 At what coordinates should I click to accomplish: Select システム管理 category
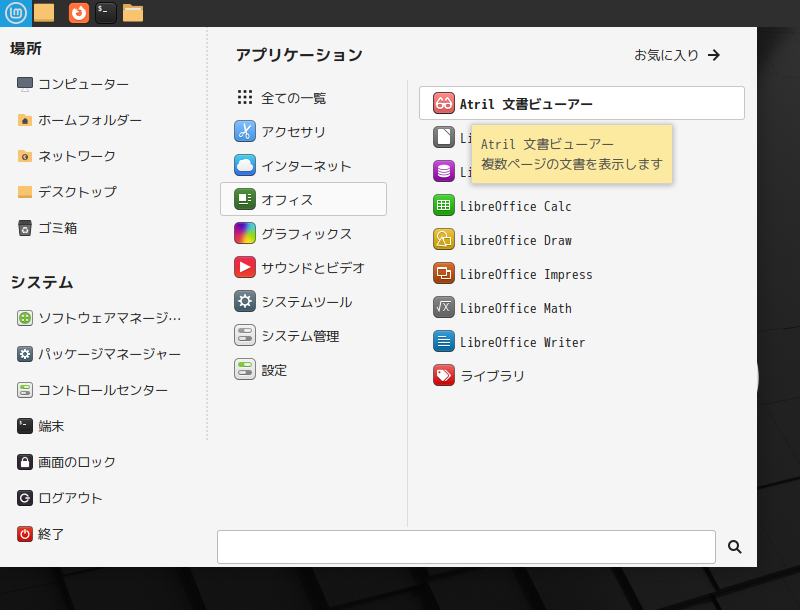(x=303, y=336)
